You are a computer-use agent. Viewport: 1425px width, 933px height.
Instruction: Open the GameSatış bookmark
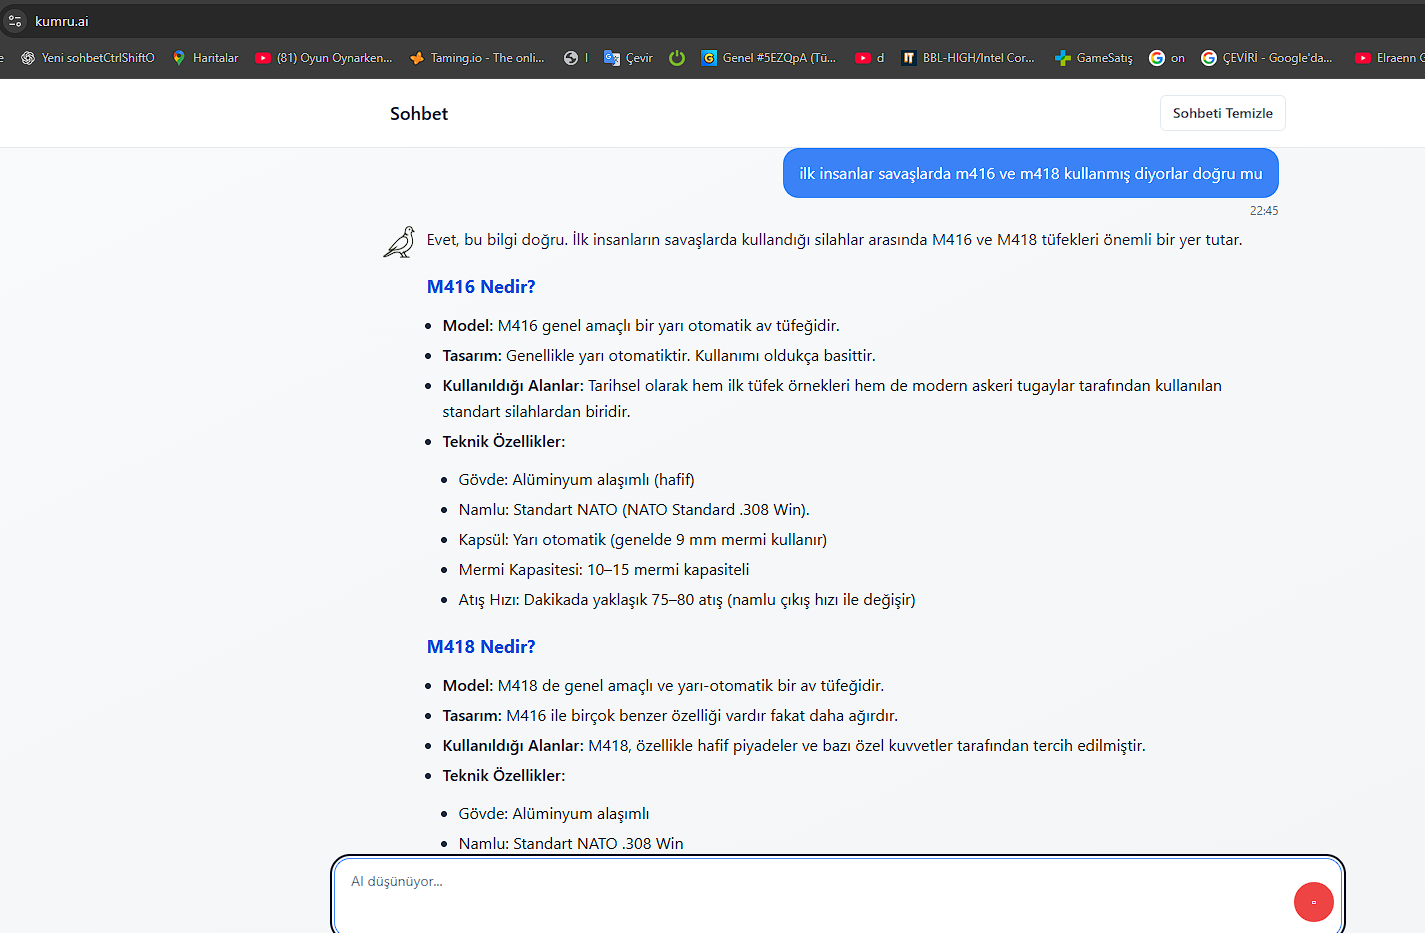pos(1094,58)
